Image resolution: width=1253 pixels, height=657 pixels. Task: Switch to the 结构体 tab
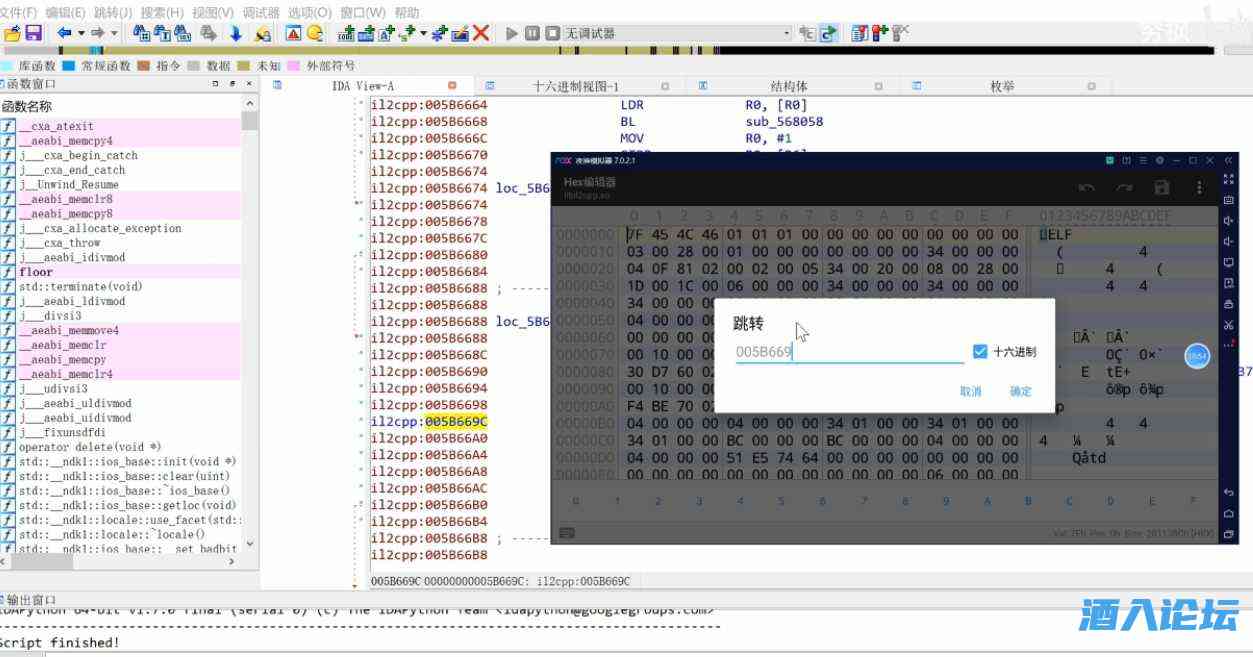click(x=788, y=86)
